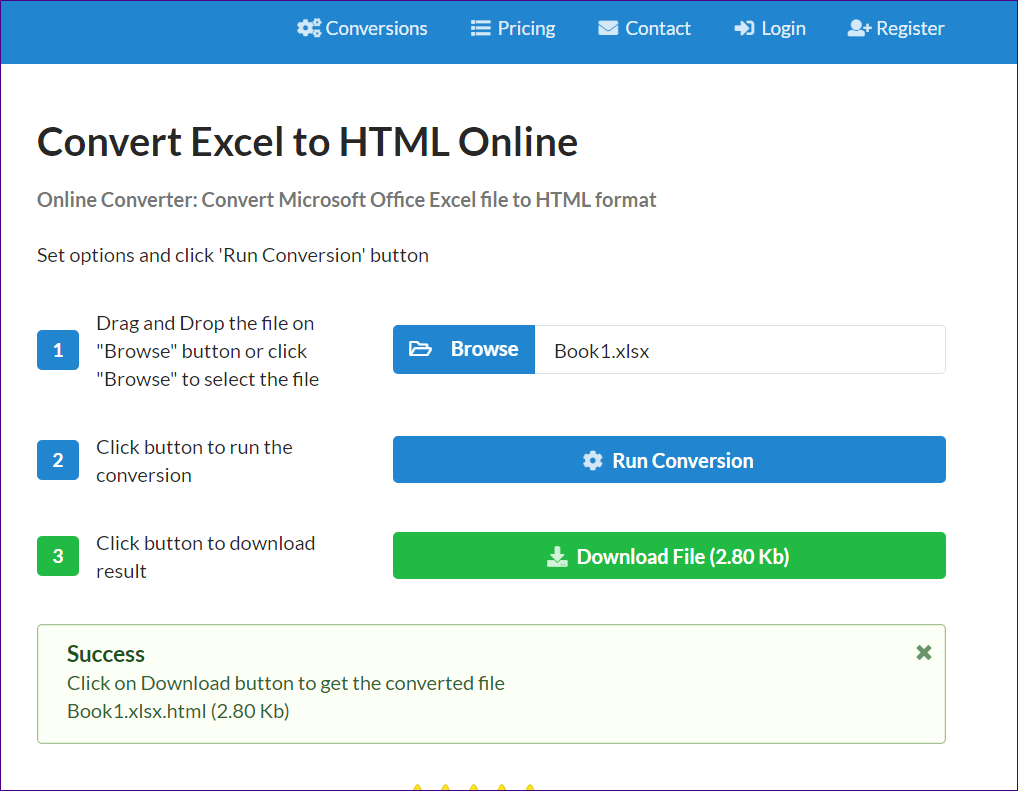1018x791 pixels.
Task: Dismiss the Success message with the X
Action: (924, 652)
